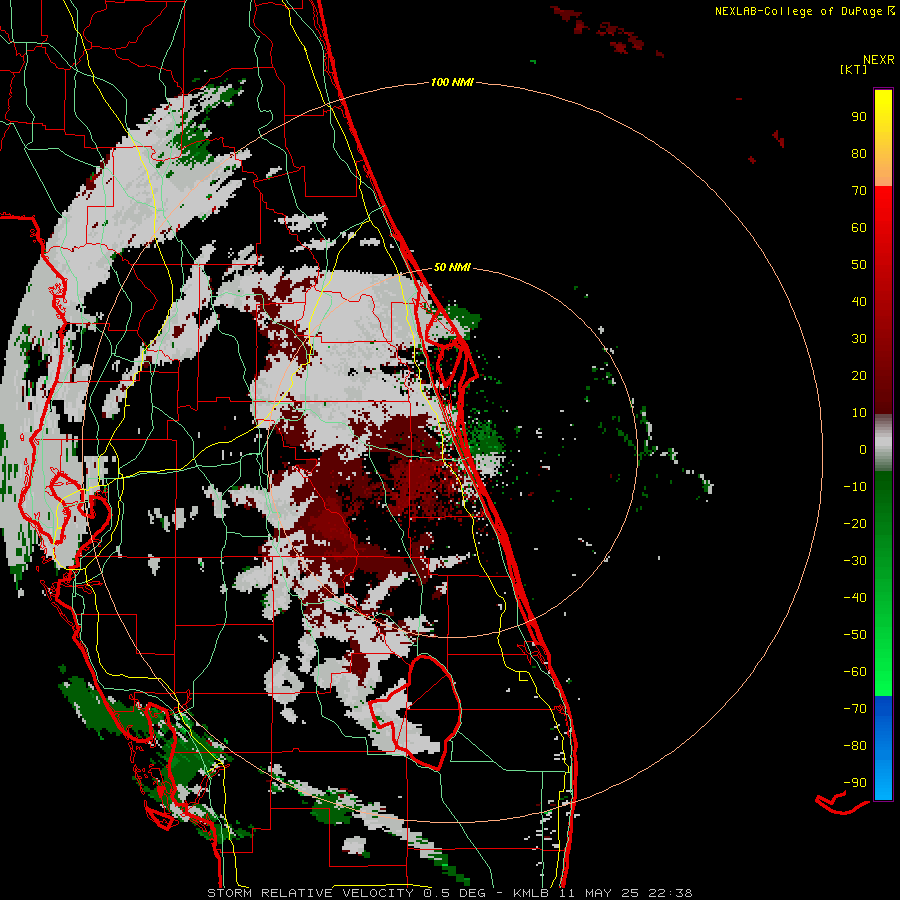This screenshot has height=900, width=900.
Task: Click the 50 NMI range ring label
Action: point(452,267)
